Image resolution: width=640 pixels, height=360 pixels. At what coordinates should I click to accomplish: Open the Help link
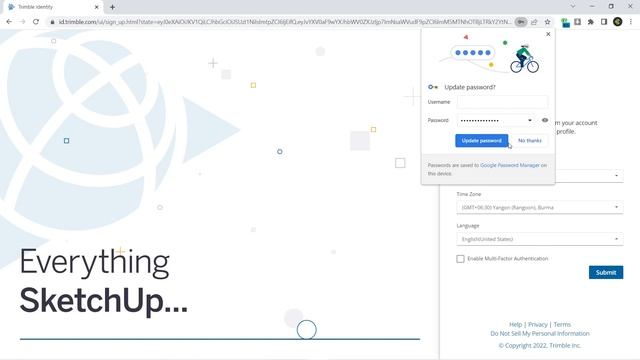(x=516, y=324)
